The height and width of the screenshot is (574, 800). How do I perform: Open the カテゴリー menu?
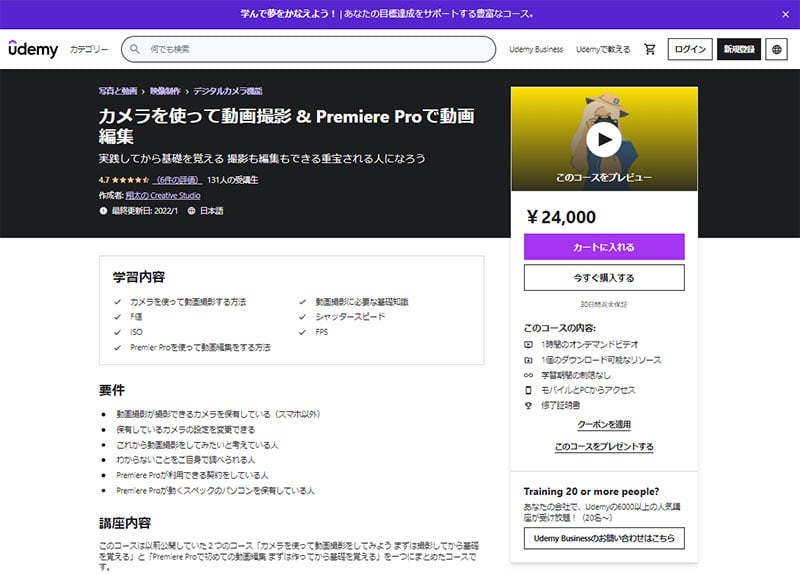[x=89, y=49]
